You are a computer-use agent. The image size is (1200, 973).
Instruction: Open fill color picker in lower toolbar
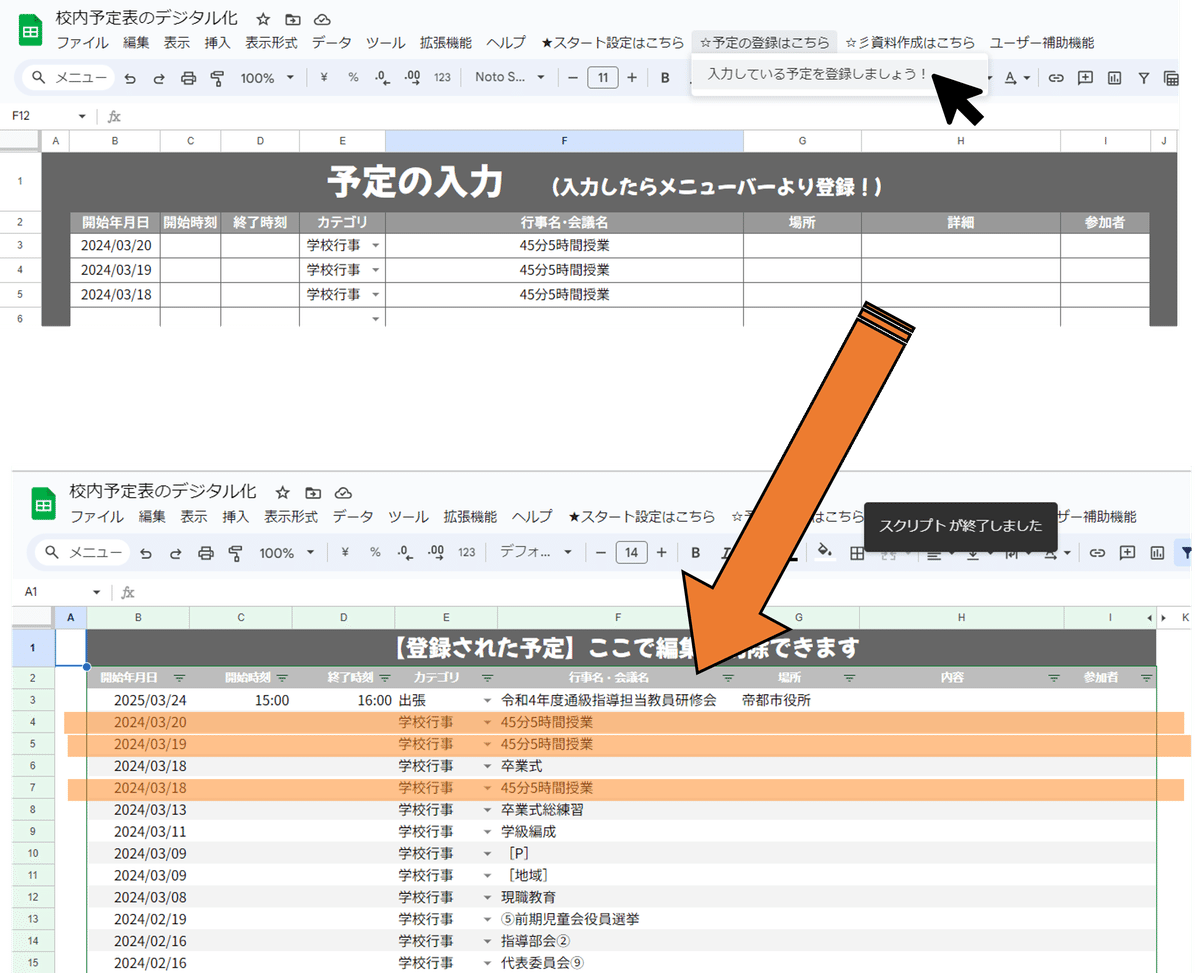[824, 551]
